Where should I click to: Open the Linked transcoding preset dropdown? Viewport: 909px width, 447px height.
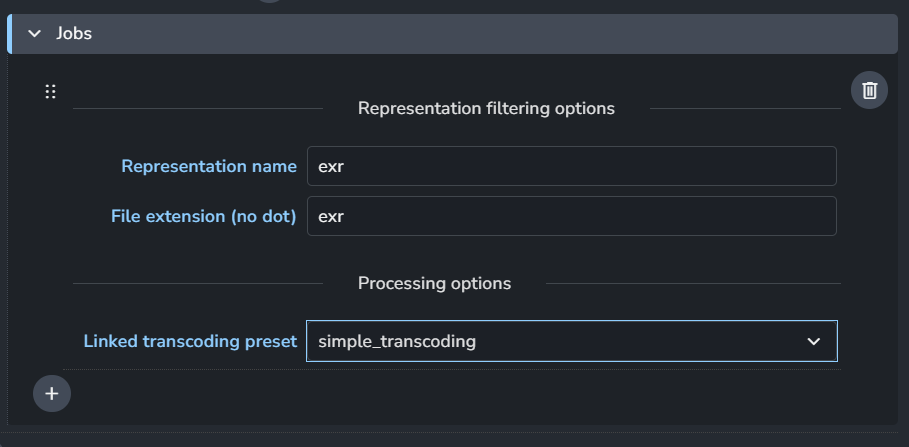[x=572, y=341]
